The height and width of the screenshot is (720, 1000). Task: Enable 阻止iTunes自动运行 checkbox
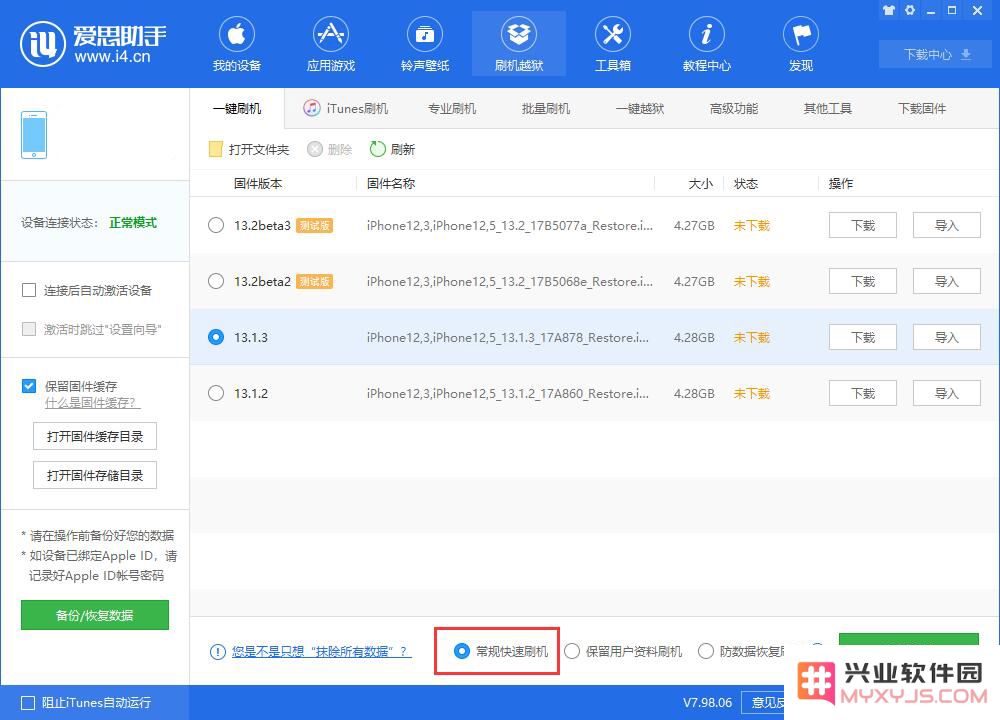point(28,703)
